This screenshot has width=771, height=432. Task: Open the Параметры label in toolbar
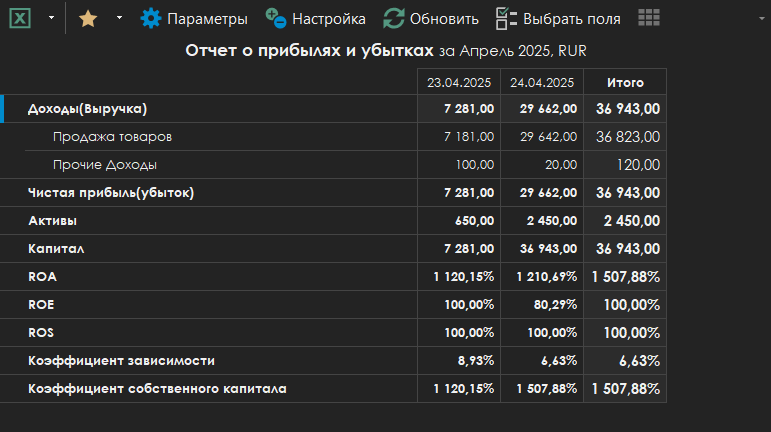(207, 19)
